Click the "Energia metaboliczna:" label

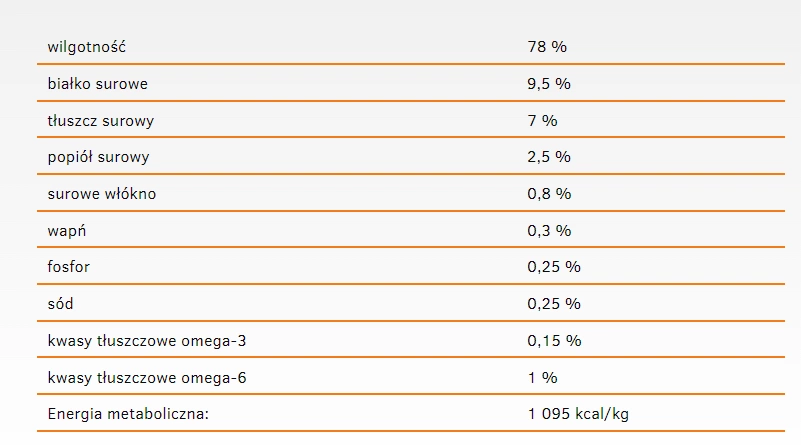pyautogui.click(x=127, y=414)
